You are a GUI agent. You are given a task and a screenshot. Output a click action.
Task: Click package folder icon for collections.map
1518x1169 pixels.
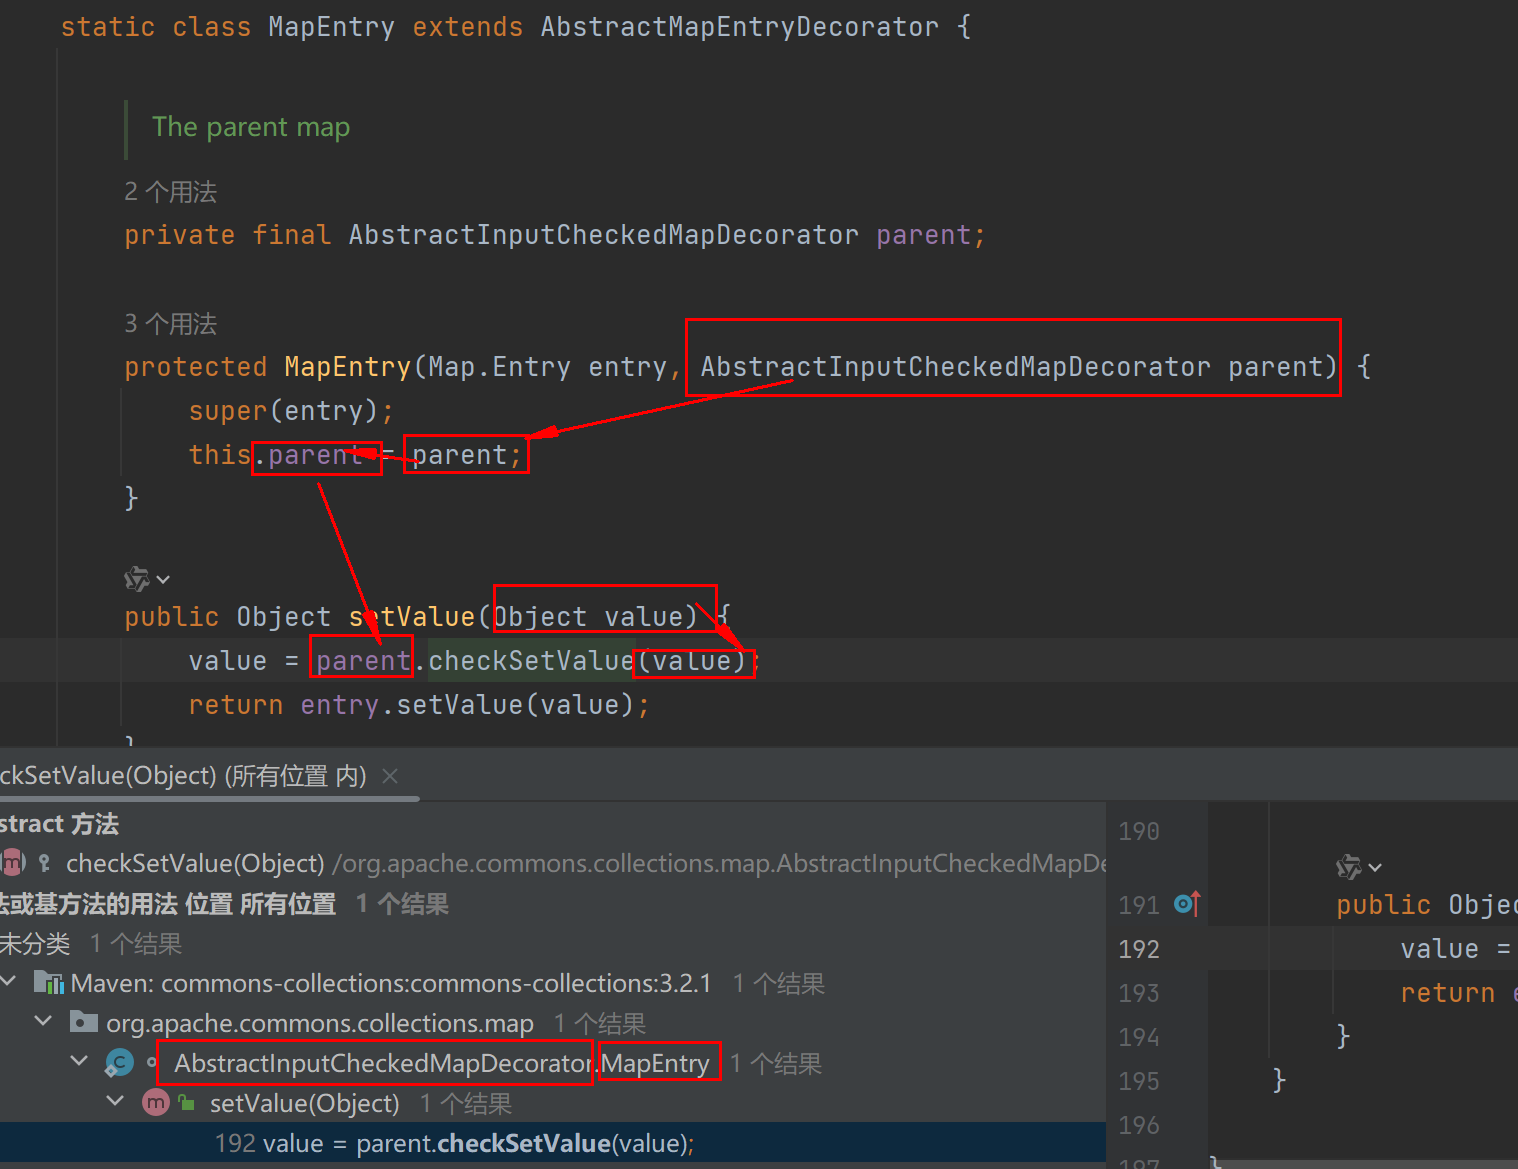(84, 1022)
